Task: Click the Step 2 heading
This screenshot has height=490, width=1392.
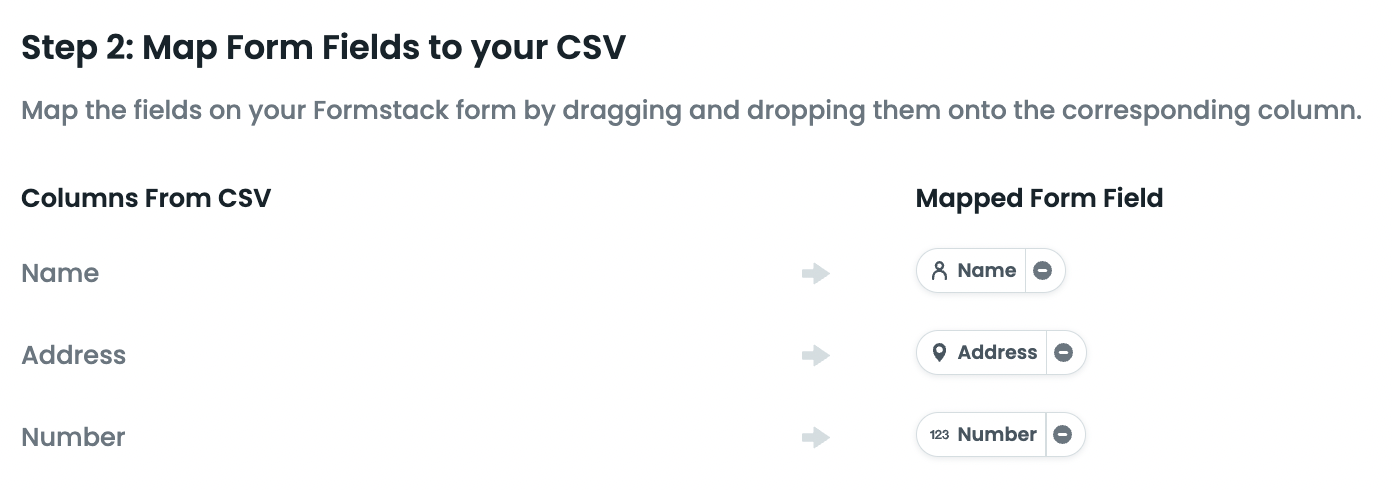Action: 323,48
